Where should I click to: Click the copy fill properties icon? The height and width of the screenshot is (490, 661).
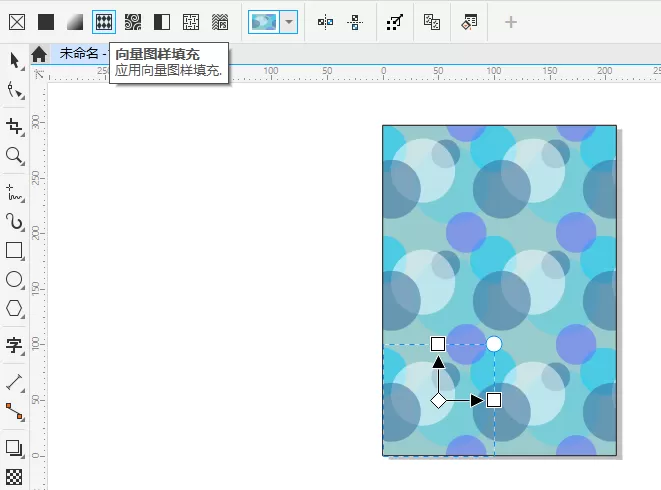(x=432, y=22)
